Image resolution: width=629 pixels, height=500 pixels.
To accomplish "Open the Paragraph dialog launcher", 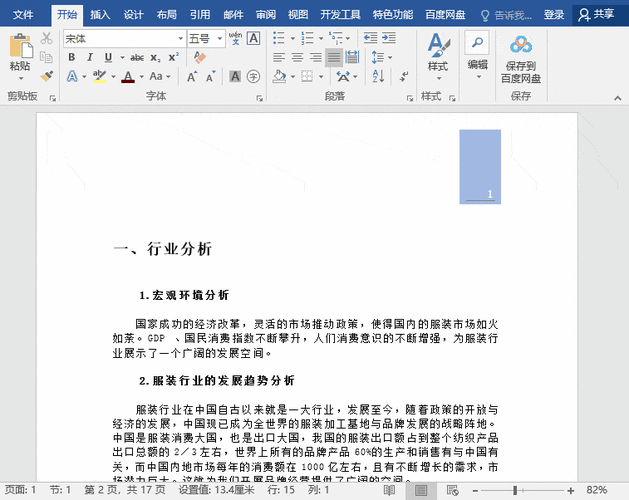I will tap(409, 98).
